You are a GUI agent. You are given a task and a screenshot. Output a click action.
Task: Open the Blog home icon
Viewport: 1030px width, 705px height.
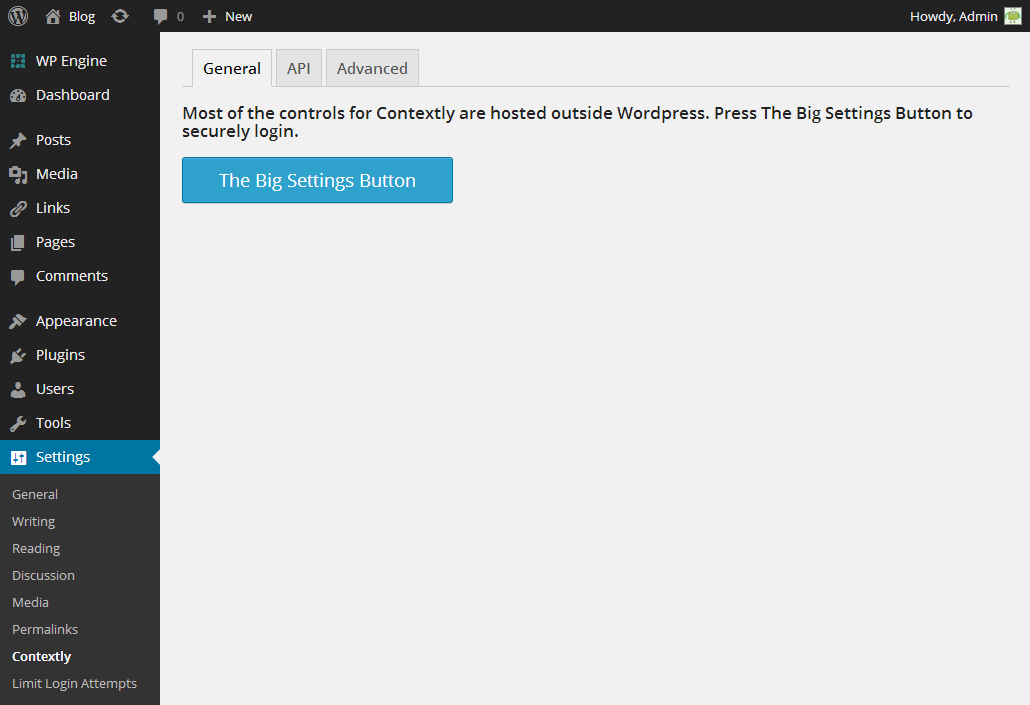pos(53,16)
